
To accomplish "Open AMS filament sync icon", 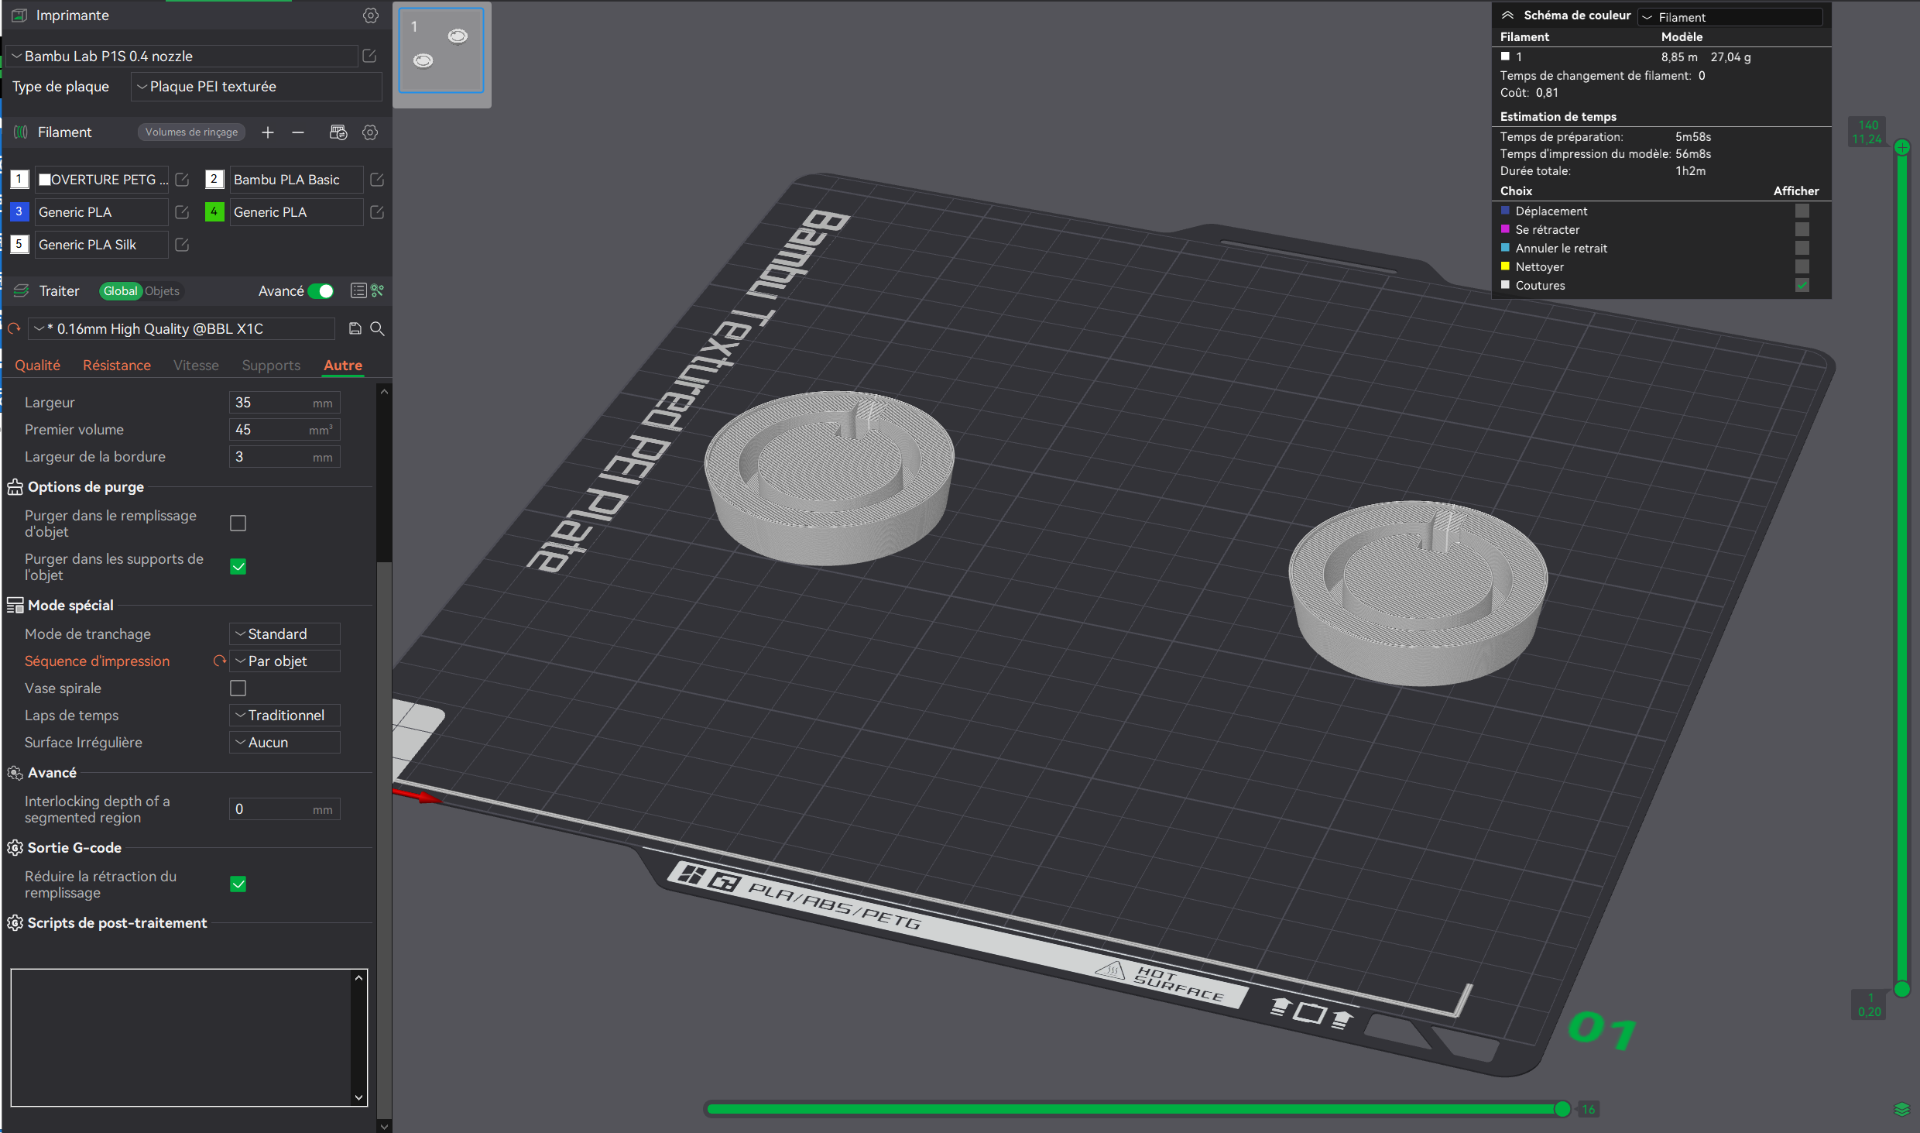I will (x=338, y=132).
